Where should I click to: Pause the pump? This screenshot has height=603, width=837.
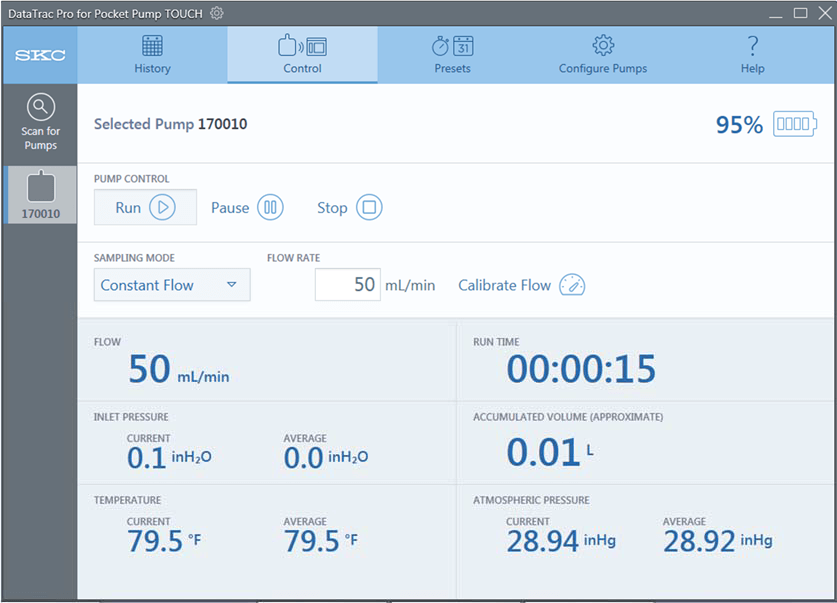click(247, 207)
